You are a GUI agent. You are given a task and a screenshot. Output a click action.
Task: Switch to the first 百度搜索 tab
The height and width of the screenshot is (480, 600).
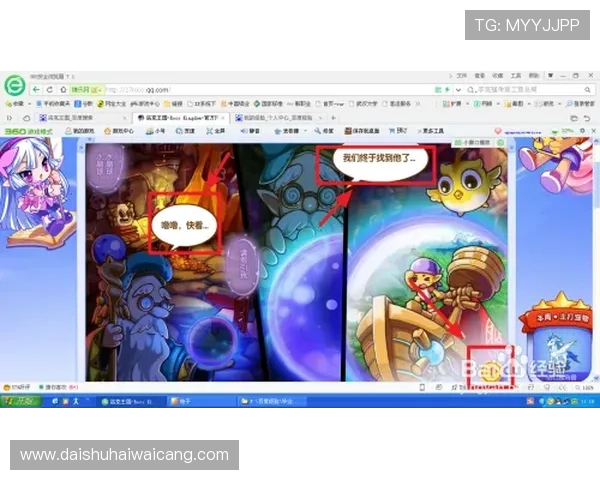coord(82,118)
